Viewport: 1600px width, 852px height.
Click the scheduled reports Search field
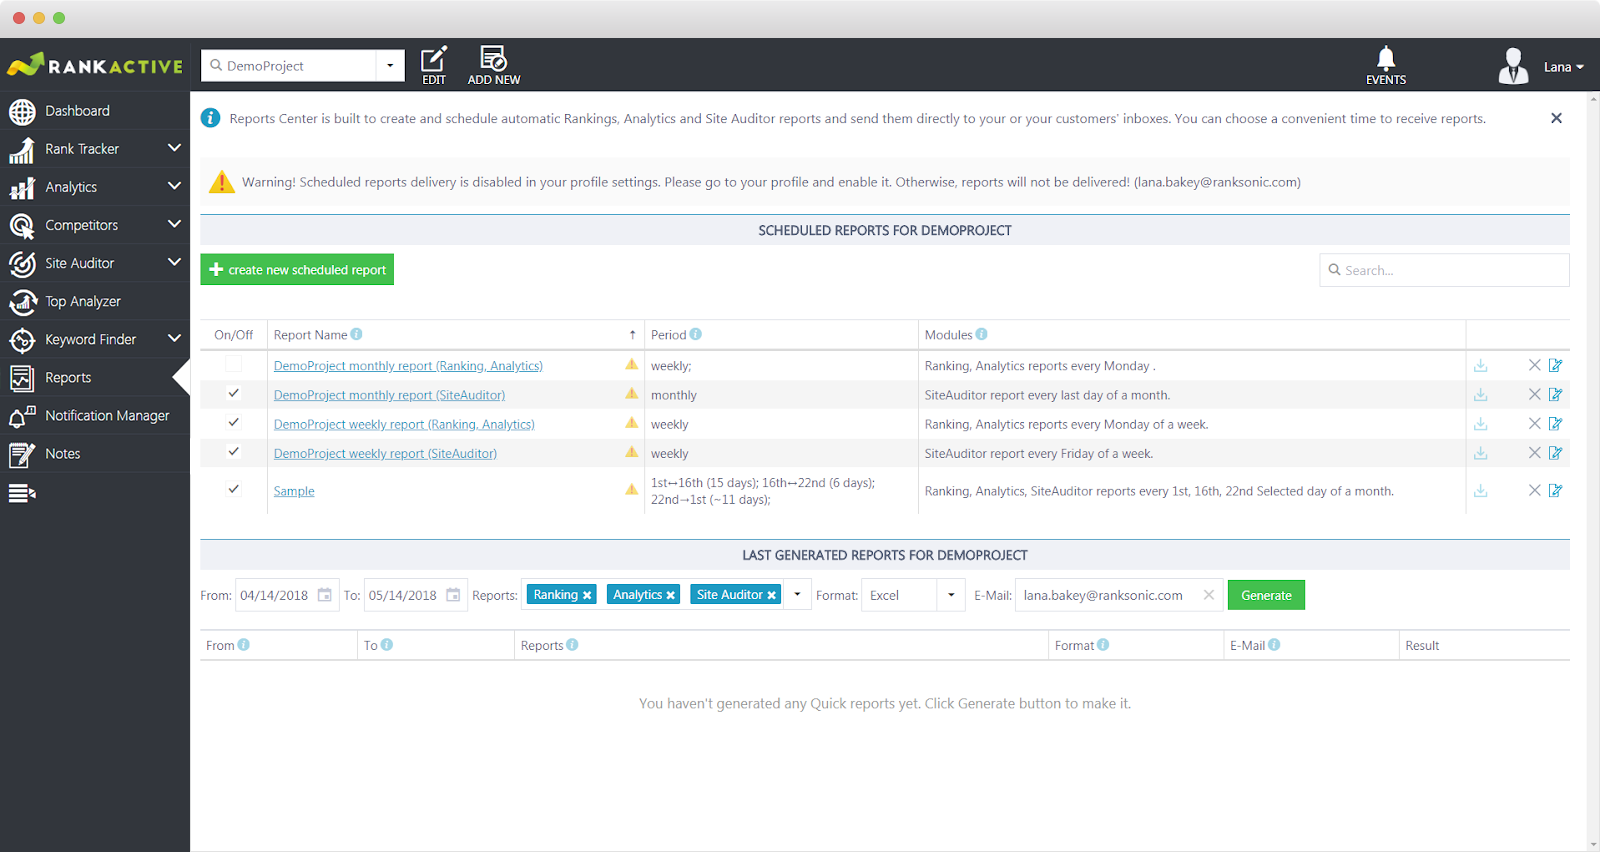pos(1444,270)
